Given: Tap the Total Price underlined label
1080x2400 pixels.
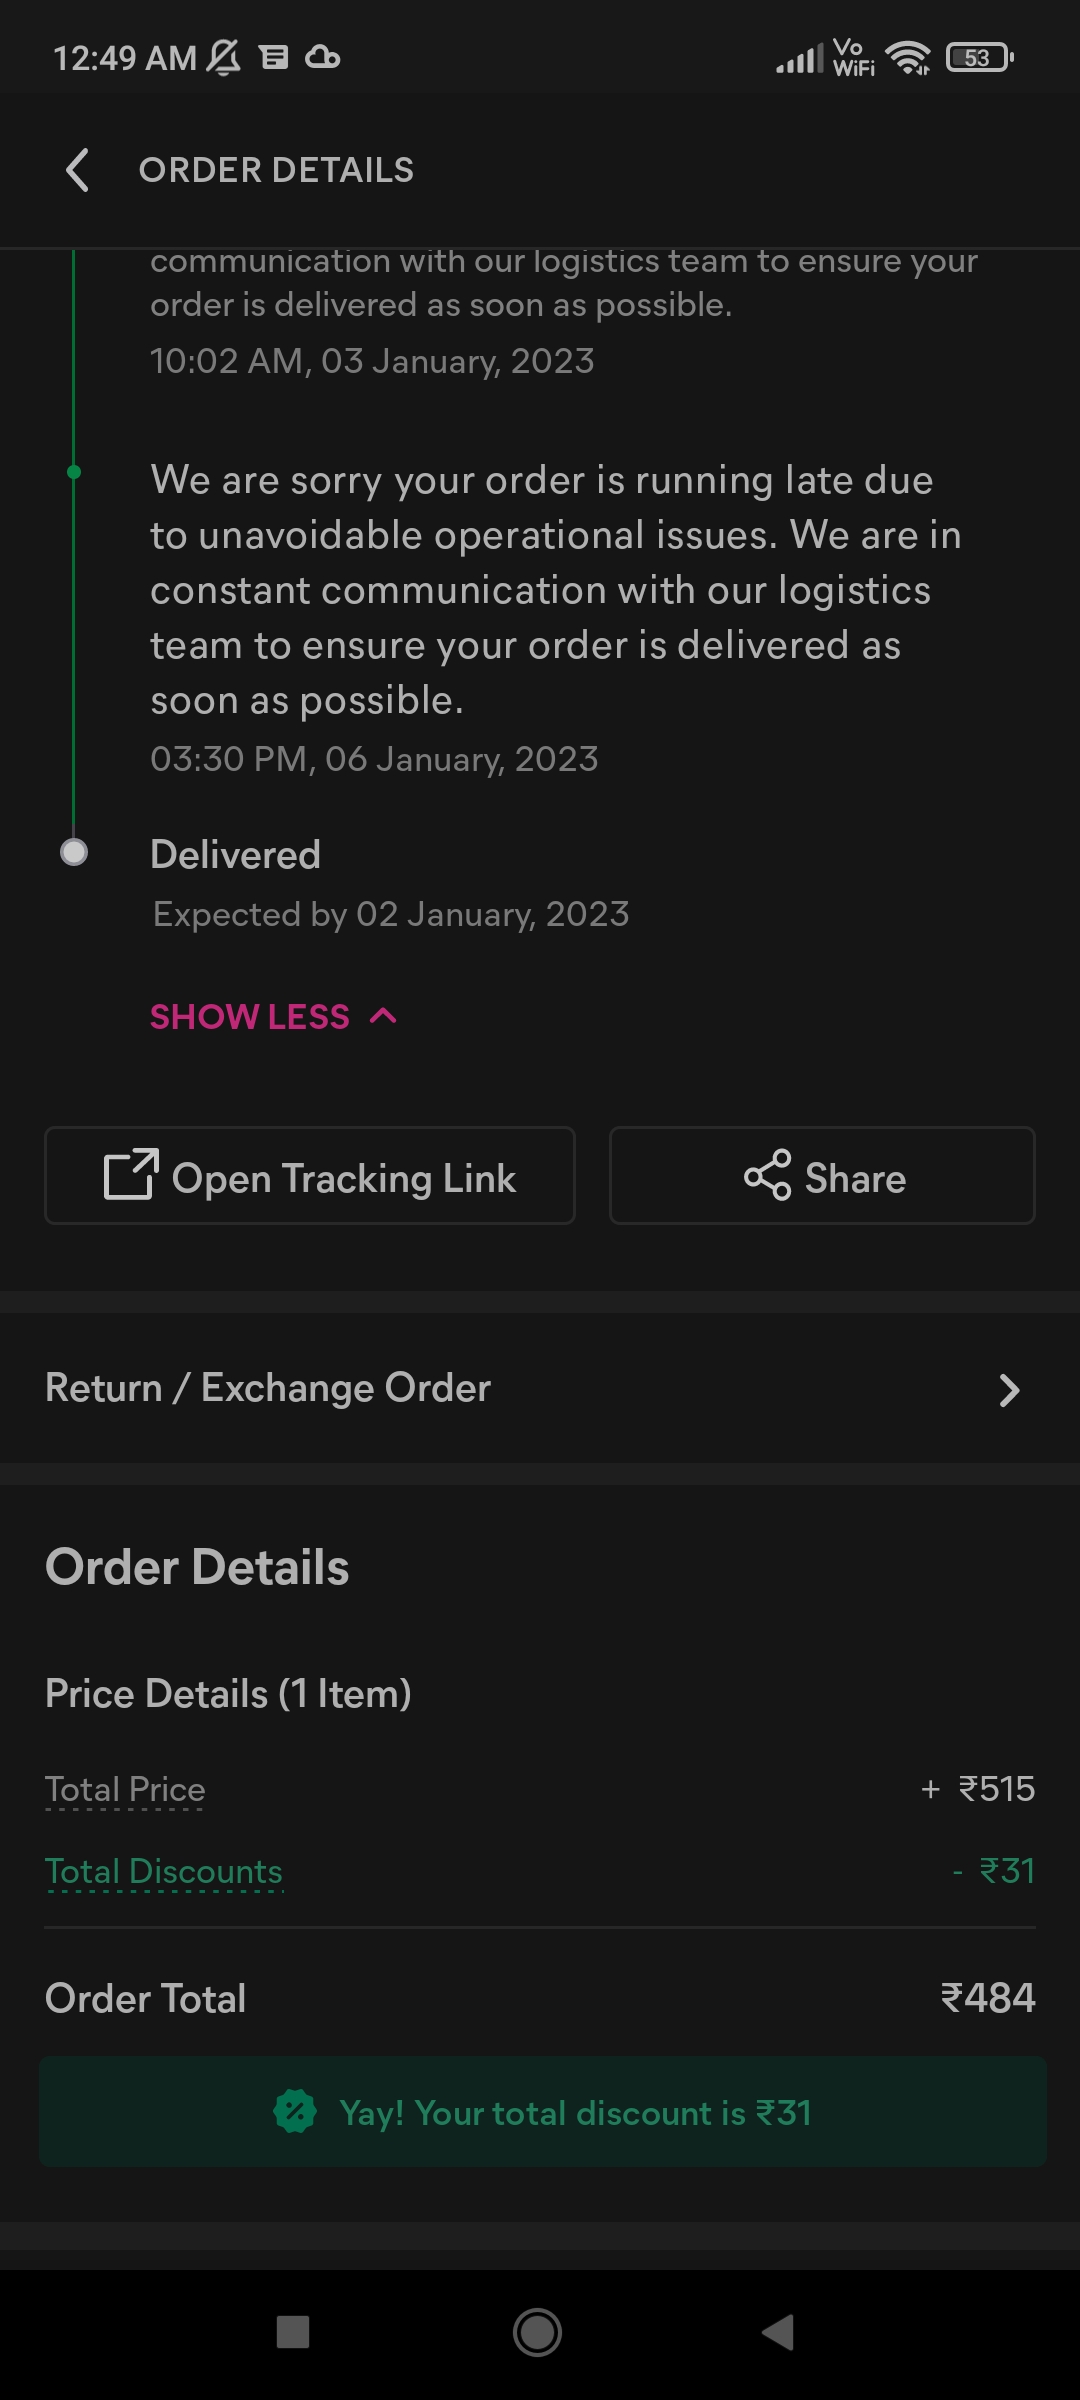Looking at the screenshot, I should pos(125,1789).
